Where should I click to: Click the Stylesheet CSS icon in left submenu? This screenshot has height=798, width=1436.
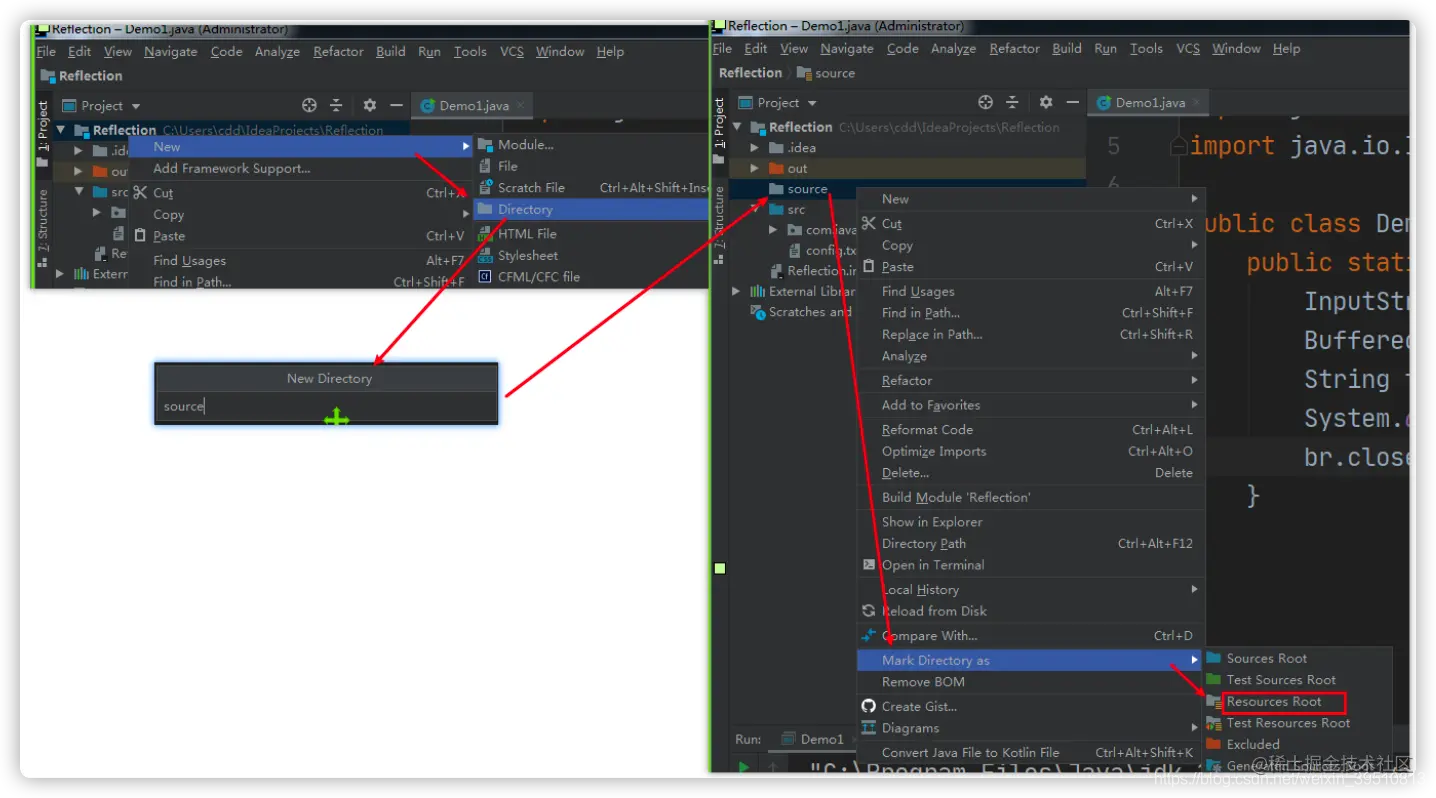click(x=485, y=256)
